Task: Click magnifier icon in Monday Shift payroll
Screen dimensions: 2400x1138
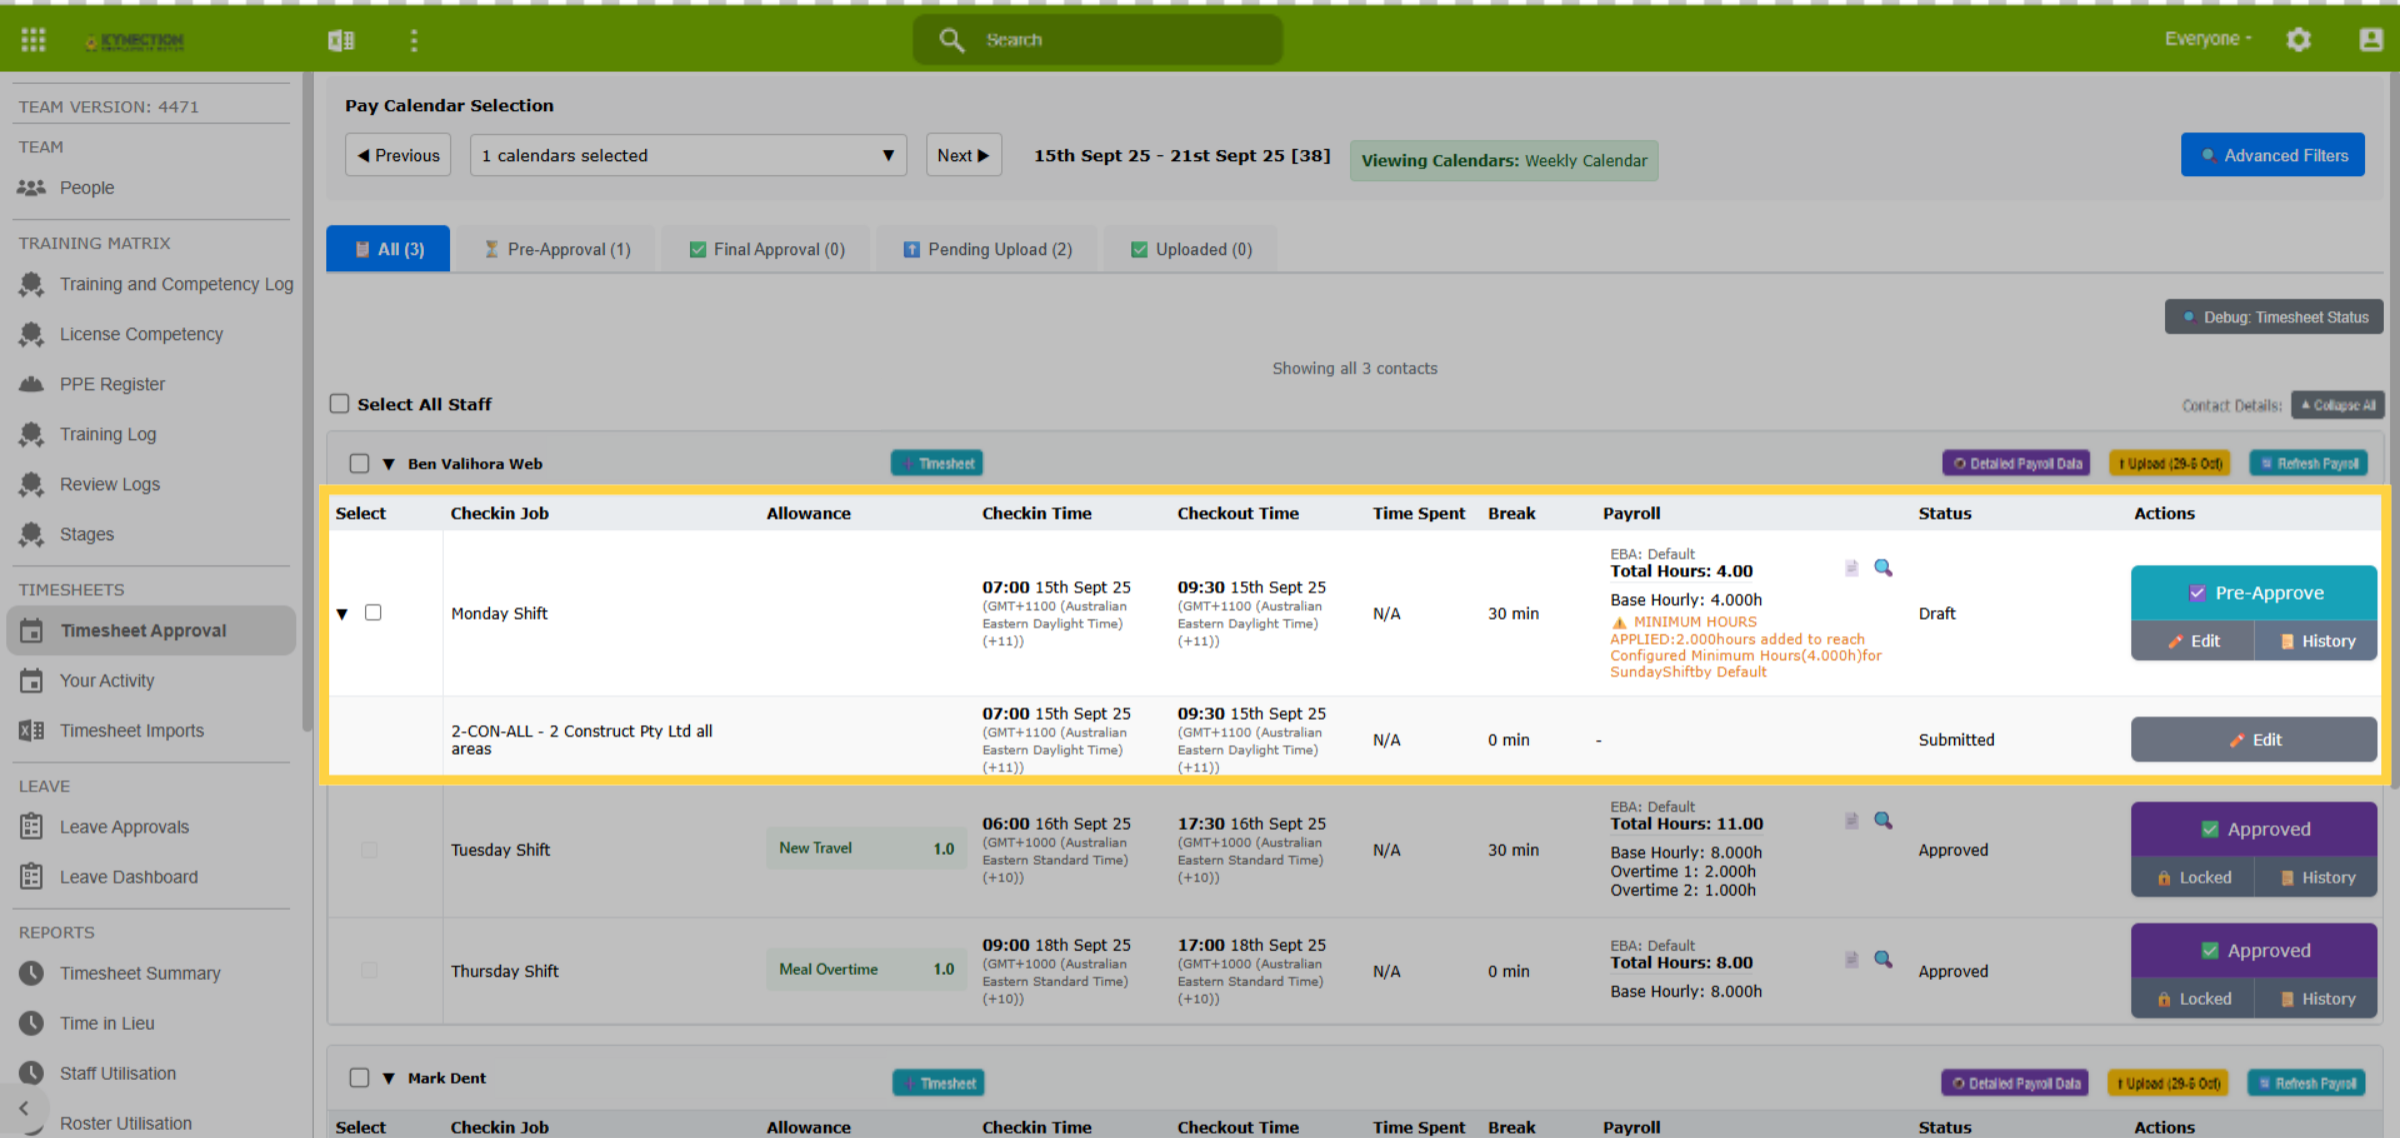Action: pos(1883,567)
